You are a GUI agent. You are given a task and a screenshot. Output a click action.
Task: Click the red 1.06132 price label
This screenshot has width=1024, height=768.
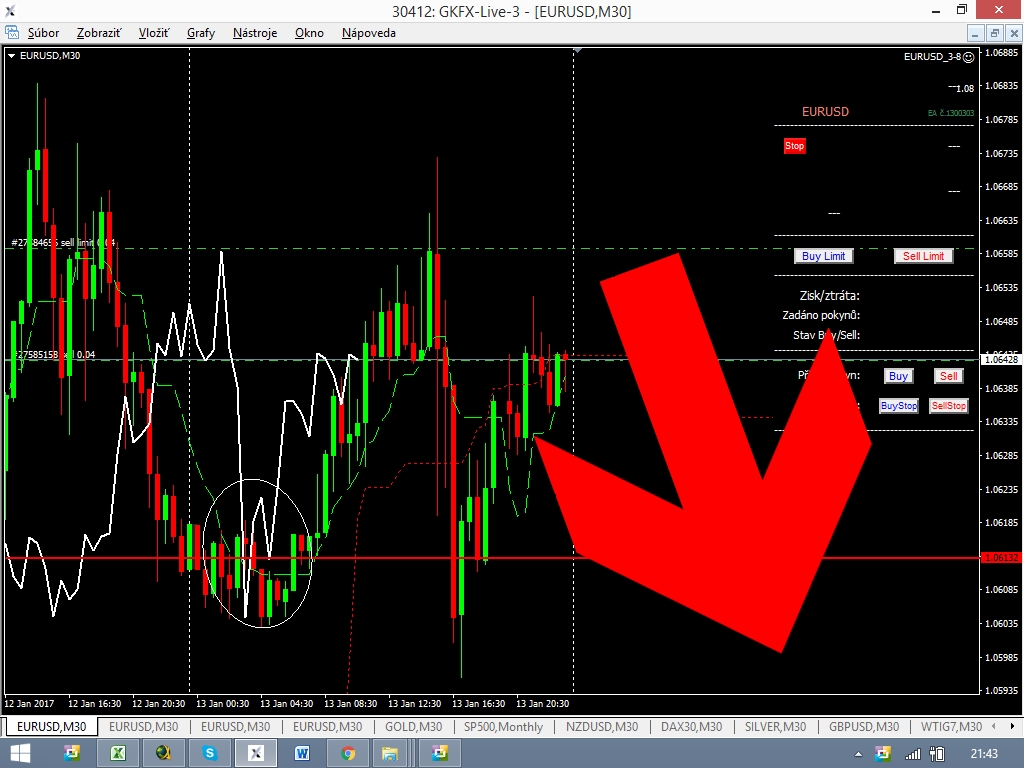[1000, 558]
